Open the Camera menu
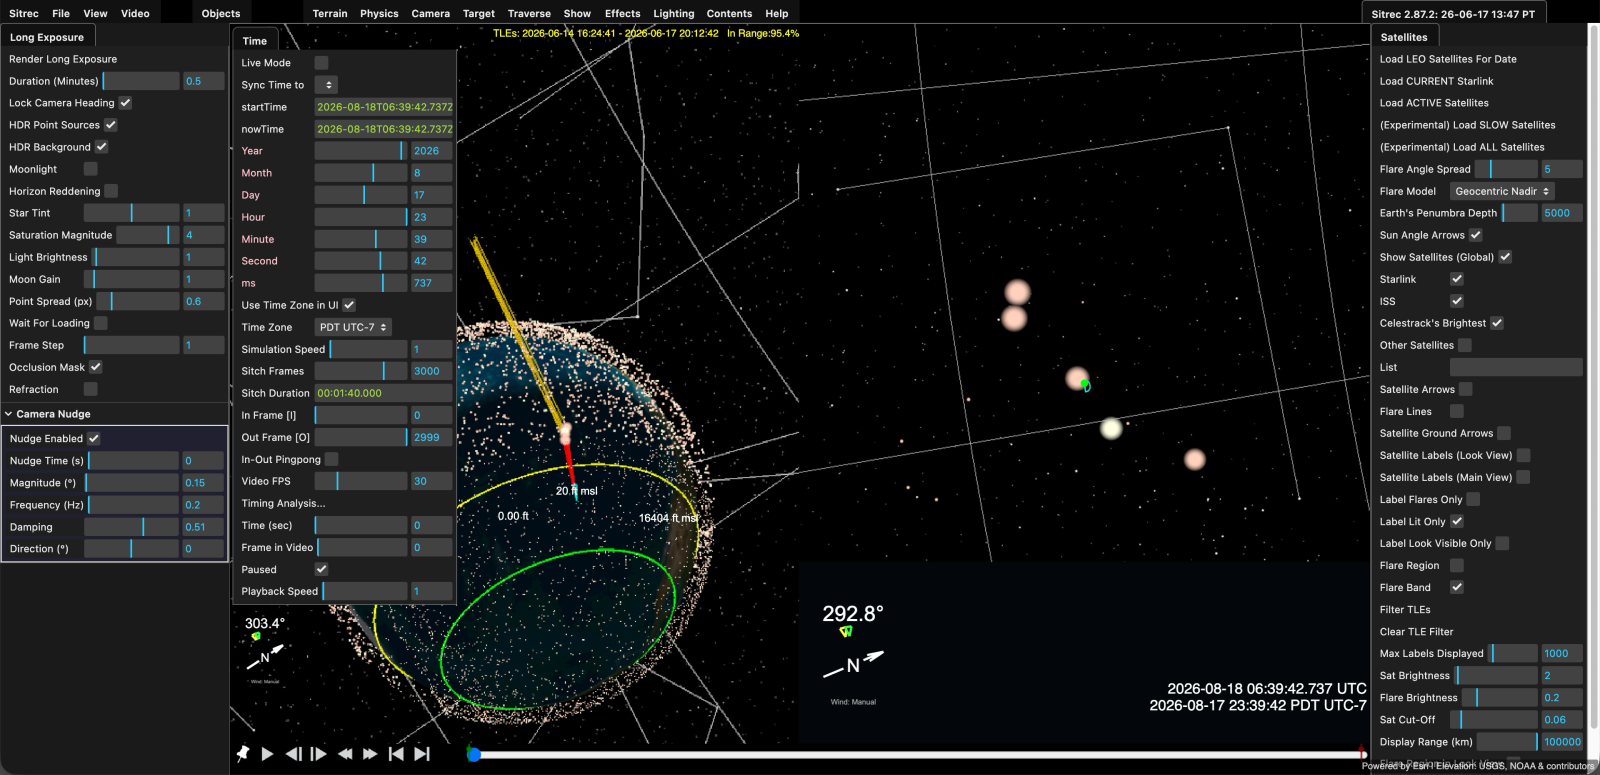Viewport: 1600px width, 775px height. coord(430,13)
